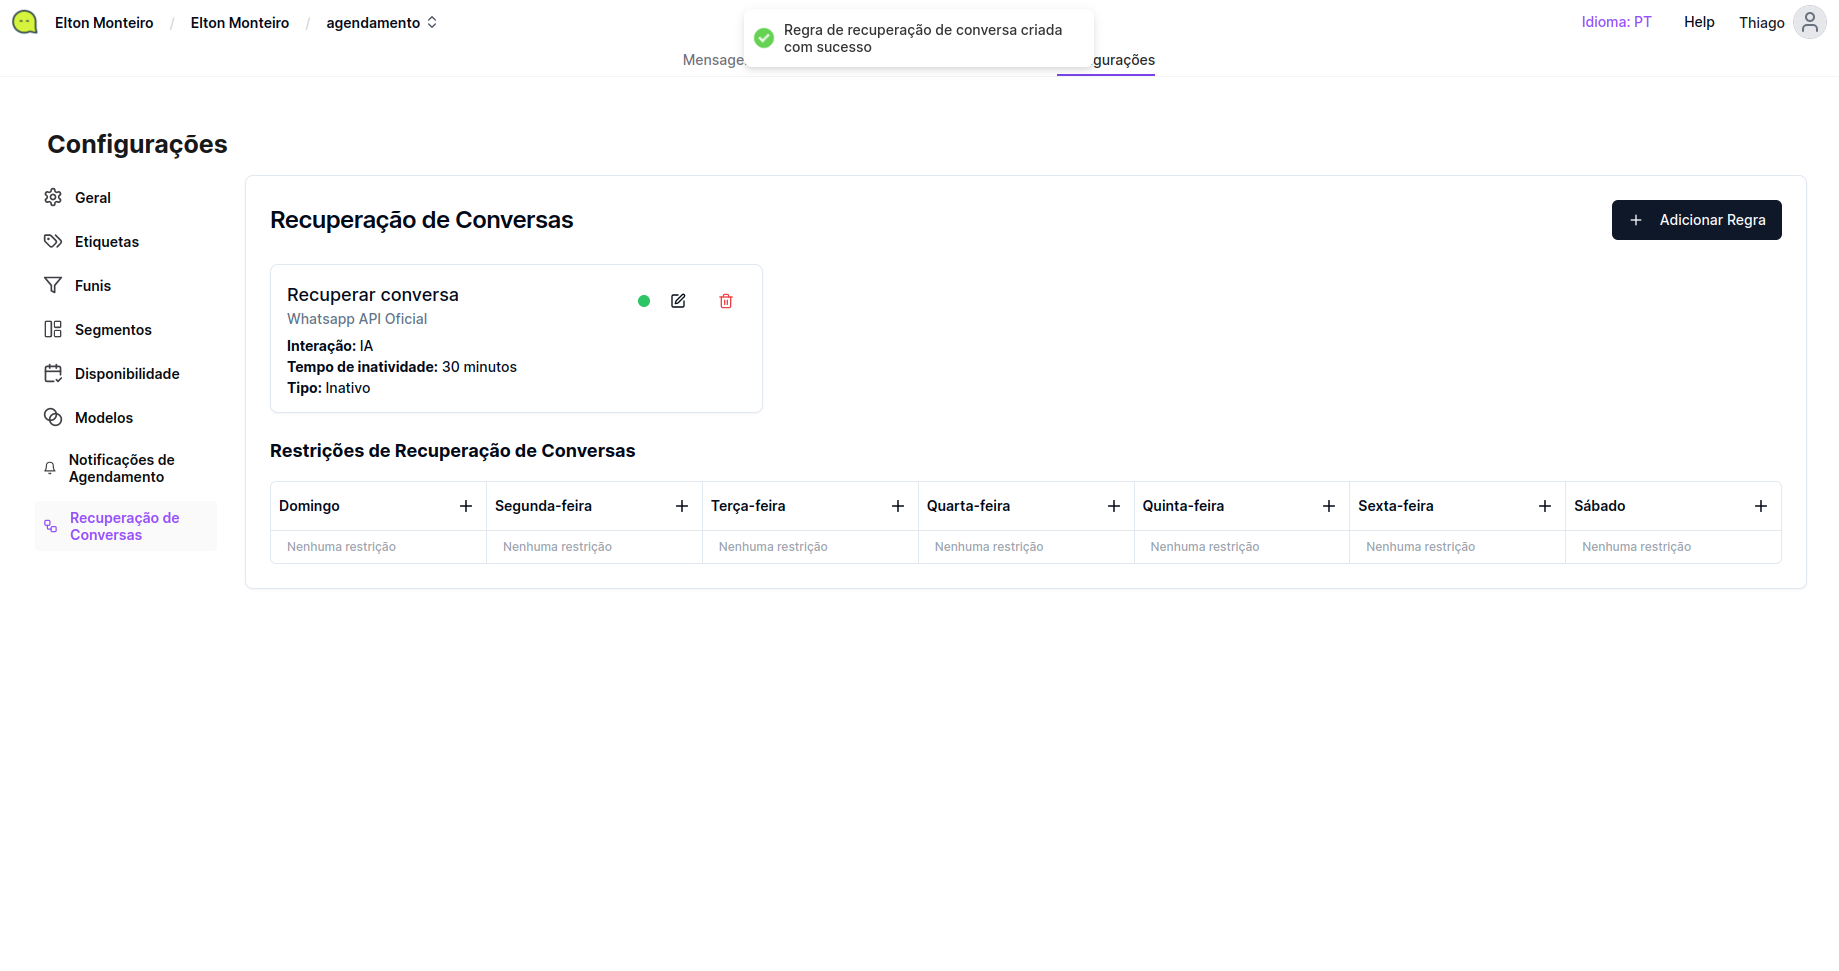
Task: Click the green app logo in header
Action: (x=25, y=22)
